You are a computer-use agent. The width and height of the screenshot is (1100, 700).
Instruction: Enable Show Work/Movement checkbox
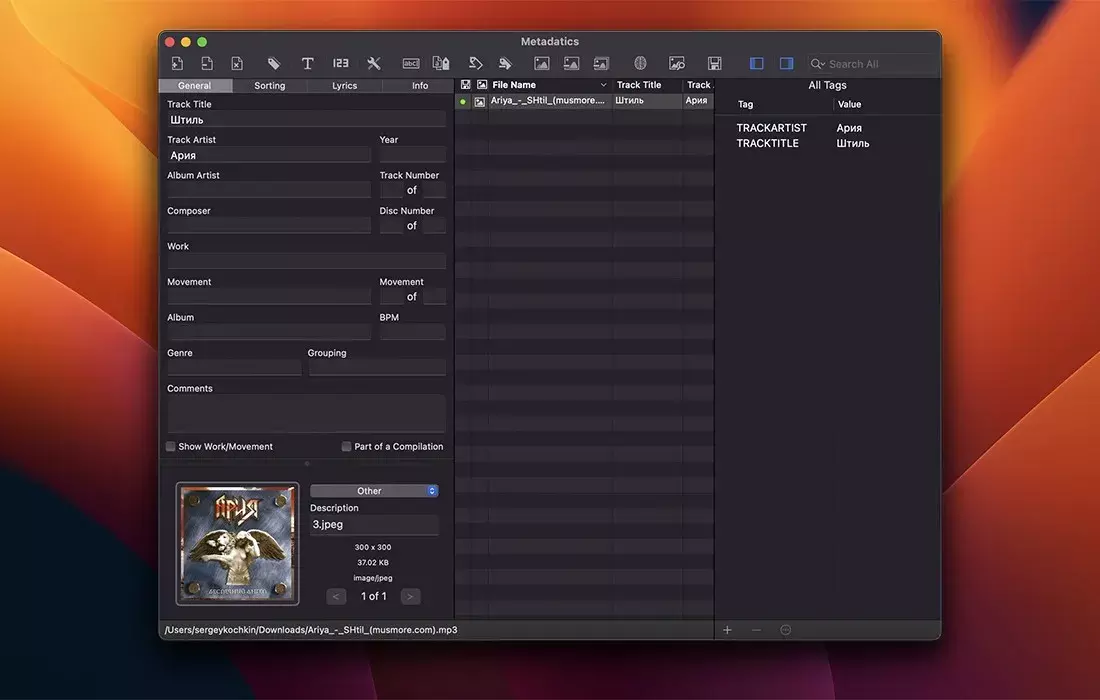click(x=171, y=447)
